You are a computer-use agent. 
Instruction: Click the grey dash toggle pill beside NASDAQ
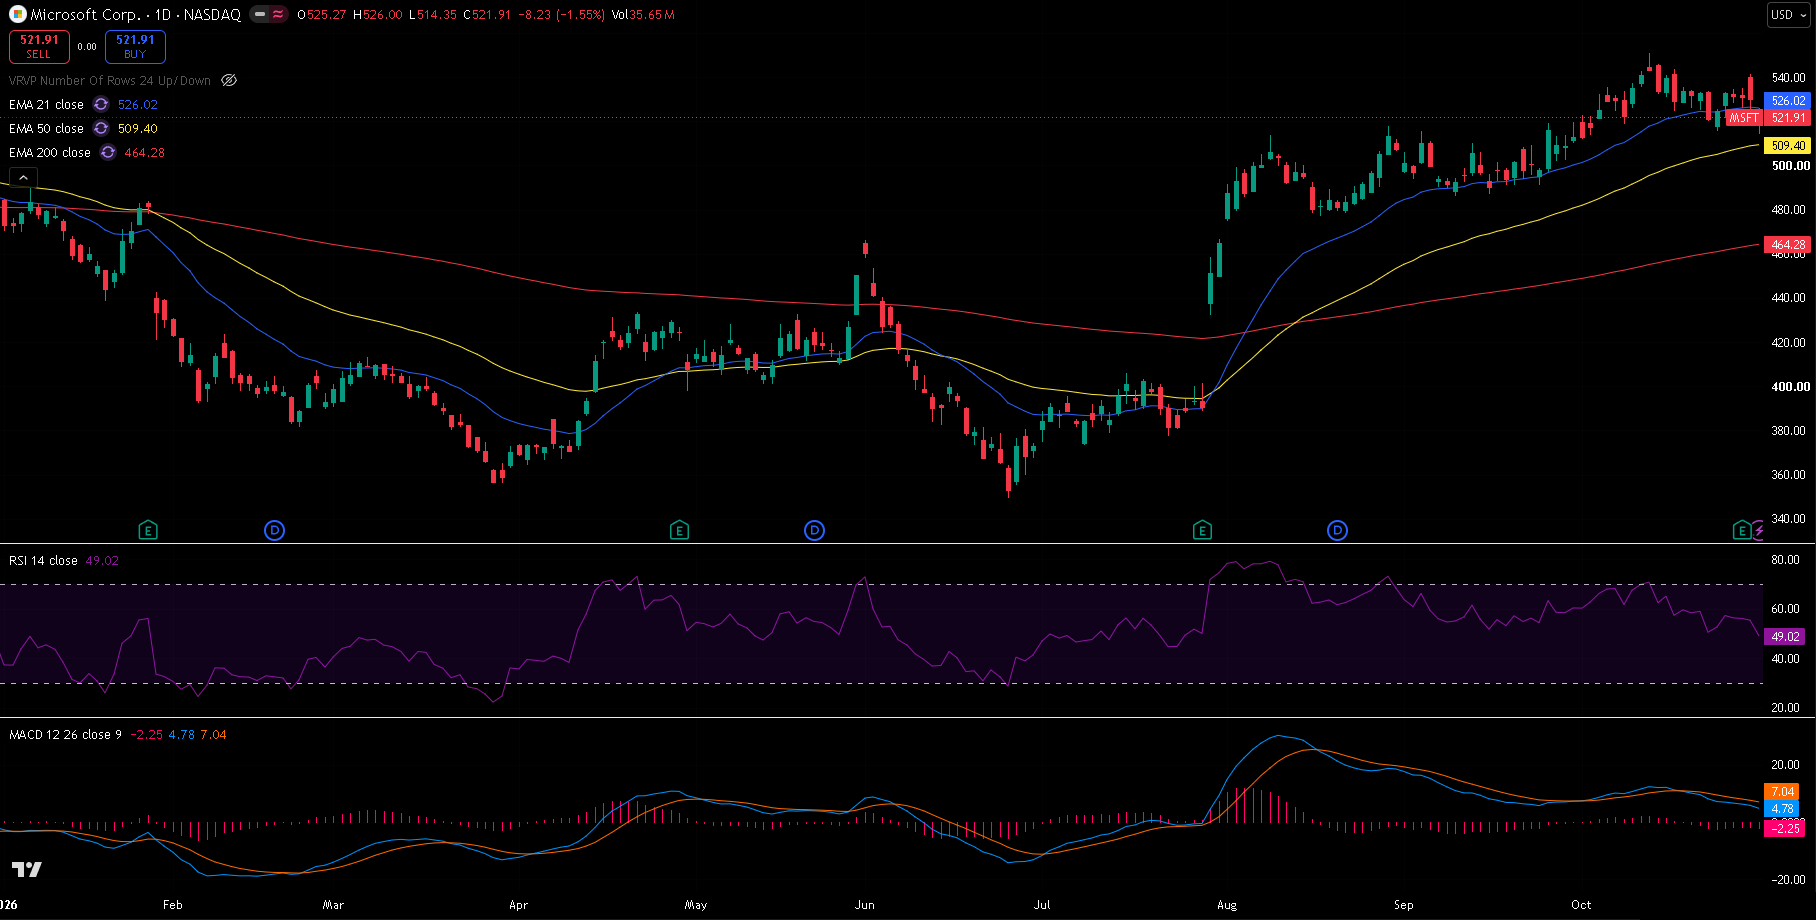pos(259,15)
